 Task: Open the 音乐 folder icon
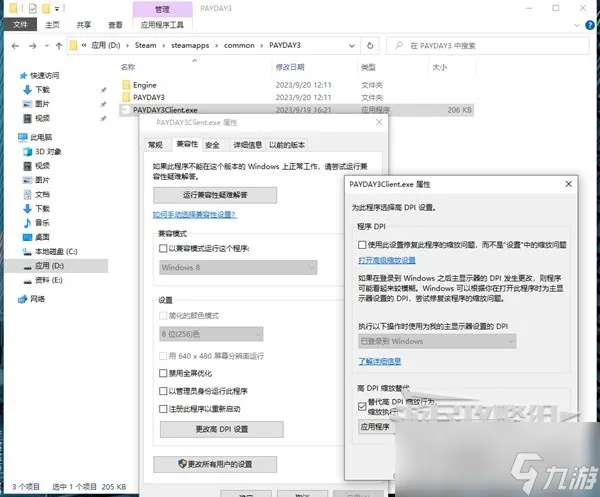tap(27, 223)
